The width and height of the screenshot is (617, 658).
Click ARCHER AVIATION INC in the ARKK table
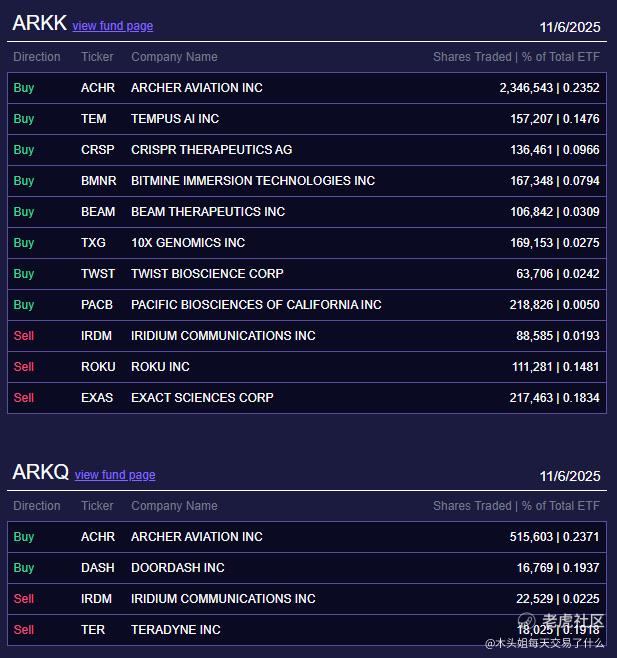click(x=197, y=88)
